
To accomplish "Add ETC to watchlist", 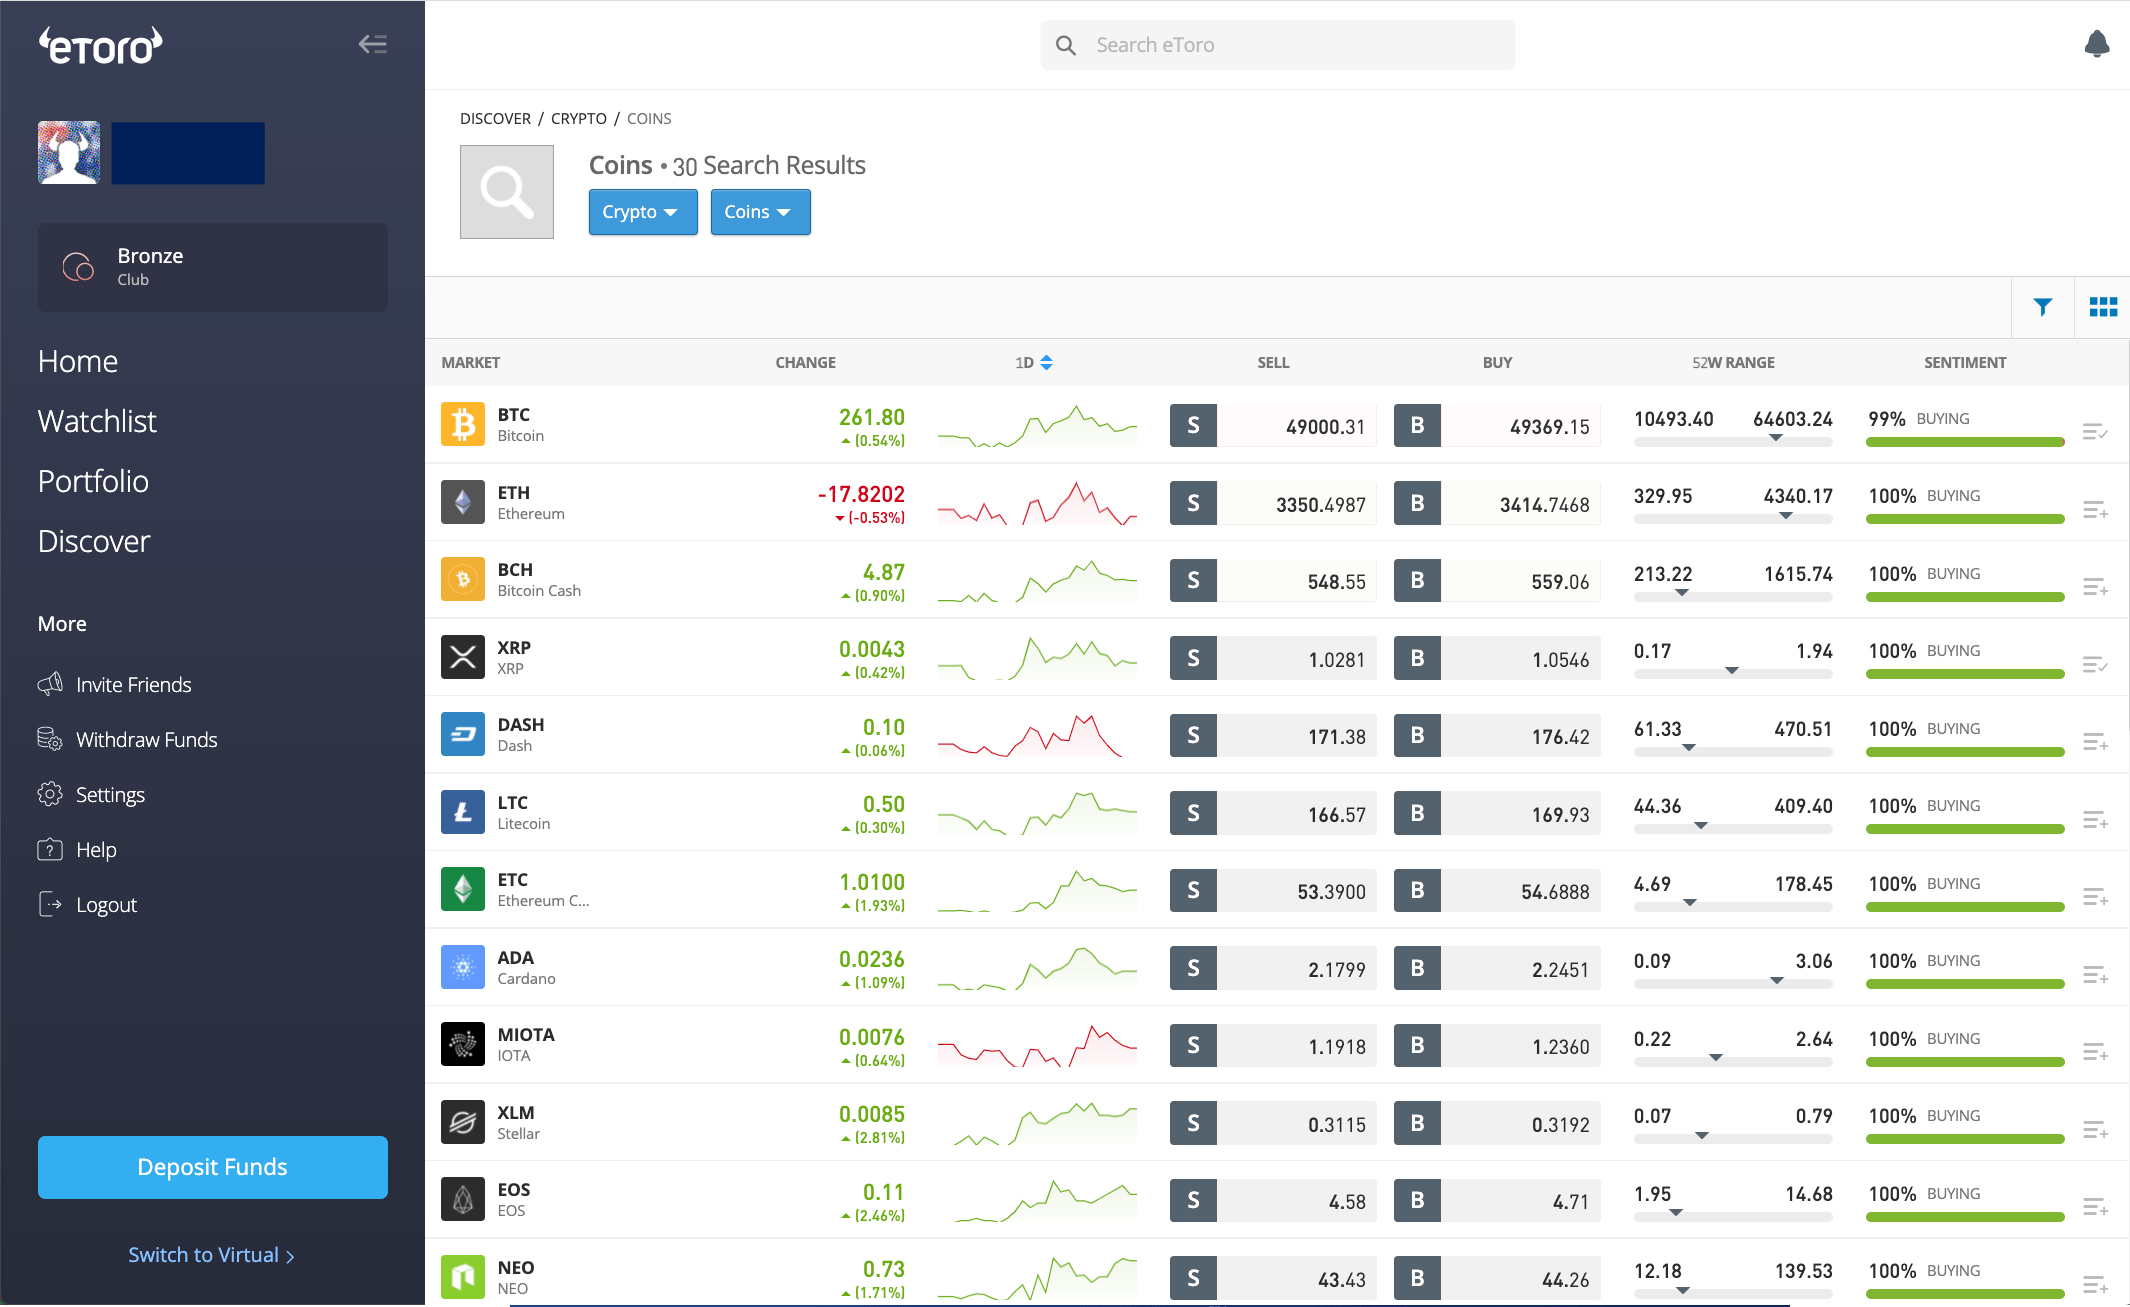I will [x=2095, y=897].
